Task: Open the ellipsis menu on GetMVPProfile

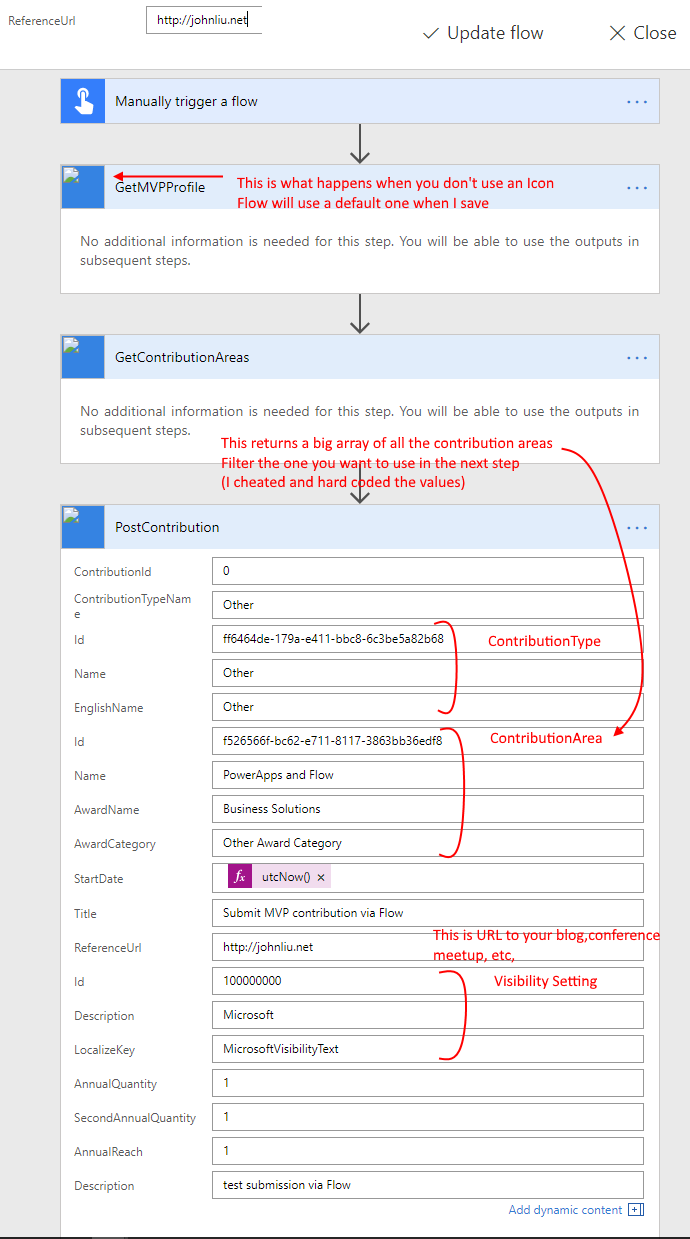Action: [x=637, y=188]
